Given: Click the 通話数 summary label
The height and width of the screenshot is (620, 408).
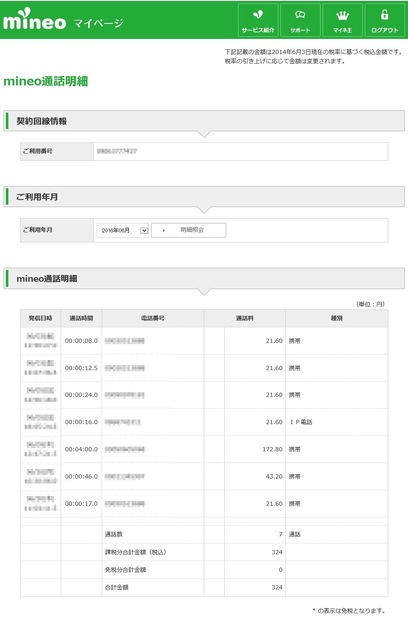Looking at the screenshot, I should (x=113, y=534).
